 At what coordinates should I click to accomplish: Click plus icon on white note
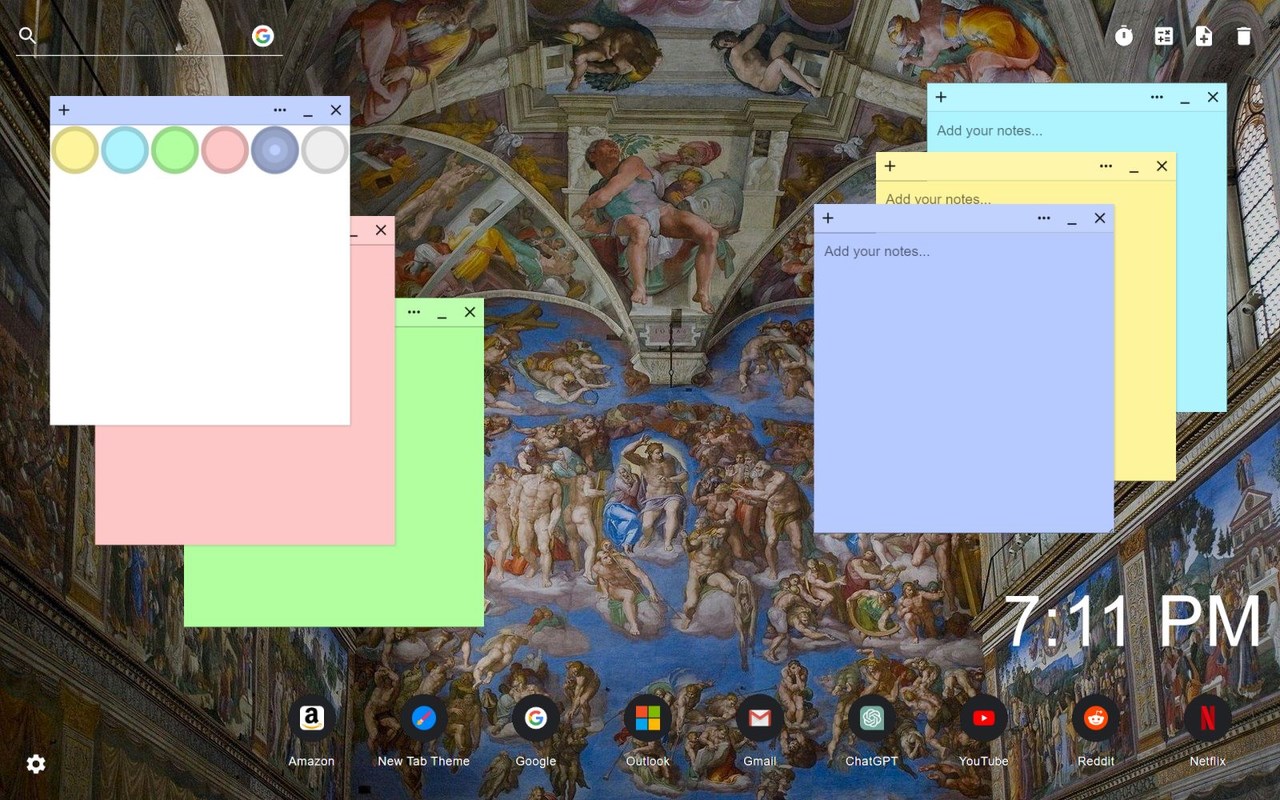[64, 110]
